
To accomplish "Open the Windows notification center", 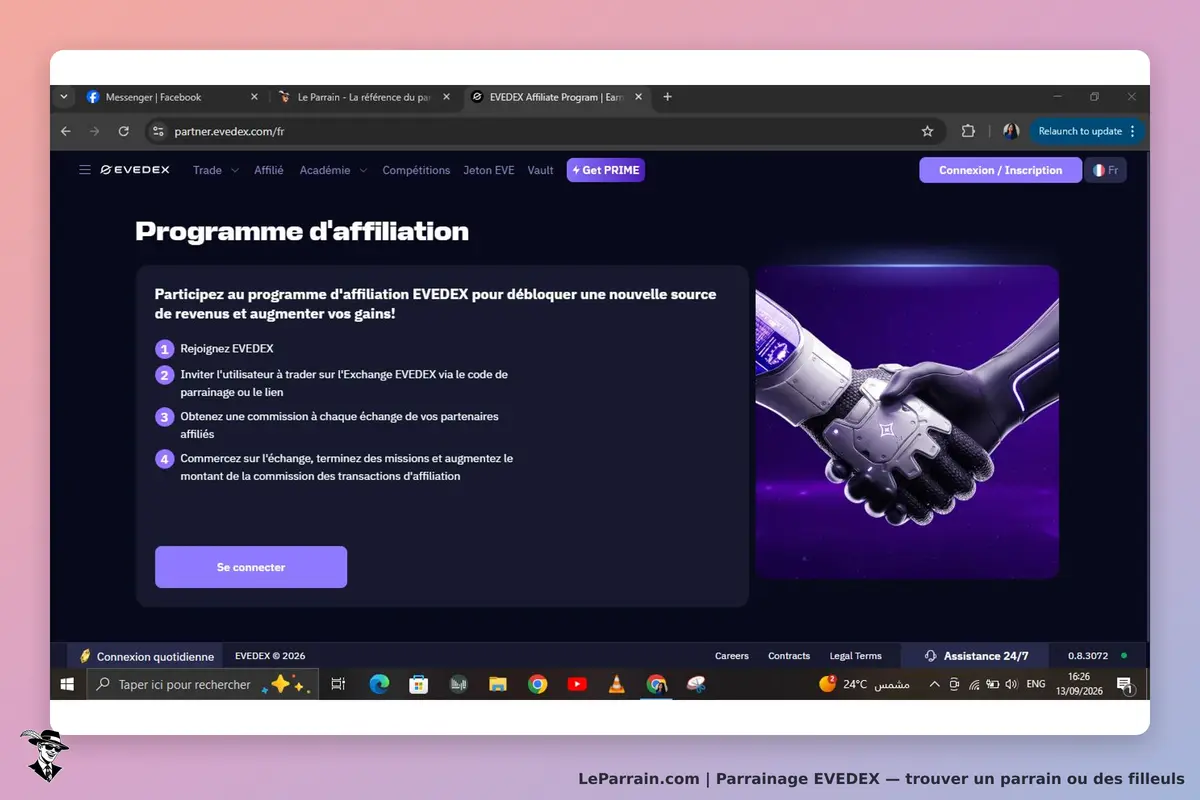I will [1124, 684].
